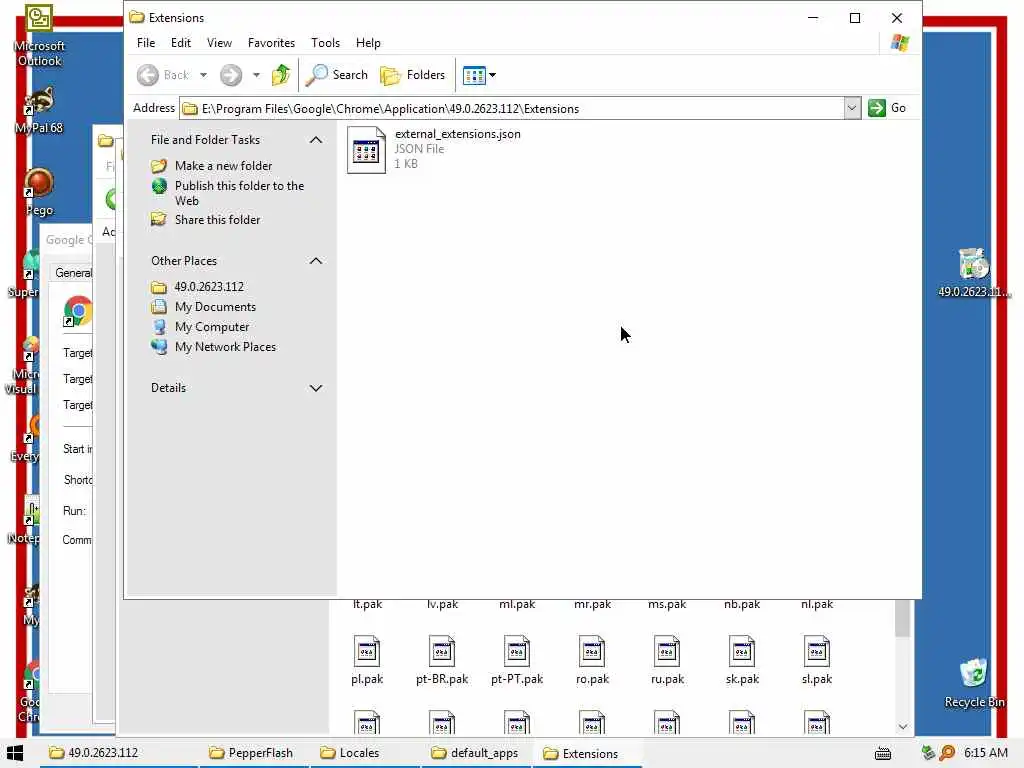
Task: Open My Documents link
Action: [215, 307]
